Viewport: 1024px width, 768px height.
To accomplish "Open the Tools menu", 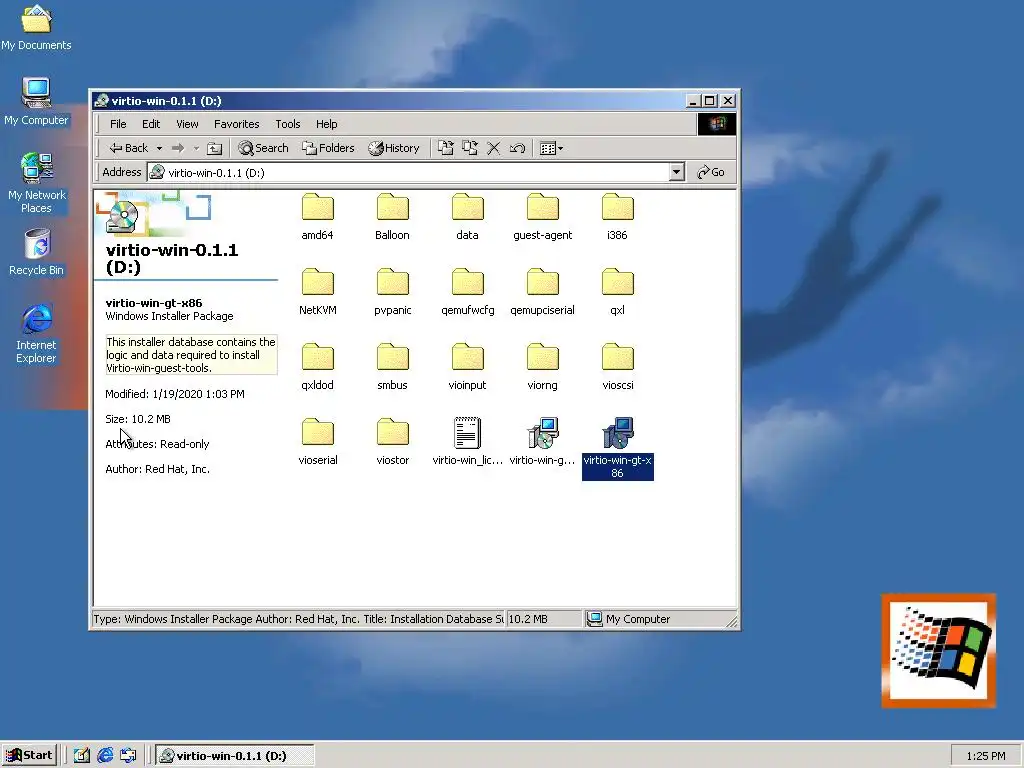I will [287, 124].
